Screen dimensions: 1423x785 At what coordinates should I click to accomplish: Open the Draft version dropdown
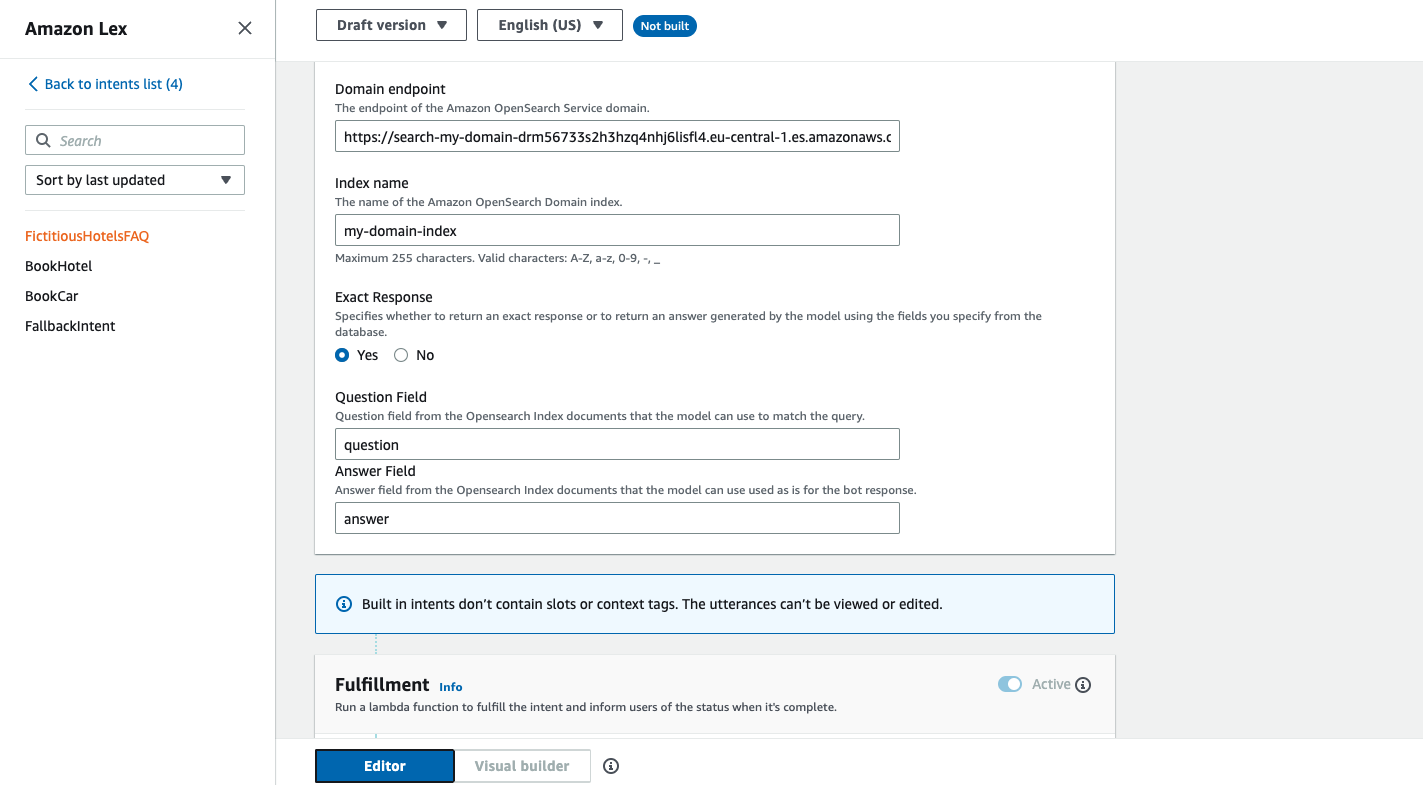point(391,25)
